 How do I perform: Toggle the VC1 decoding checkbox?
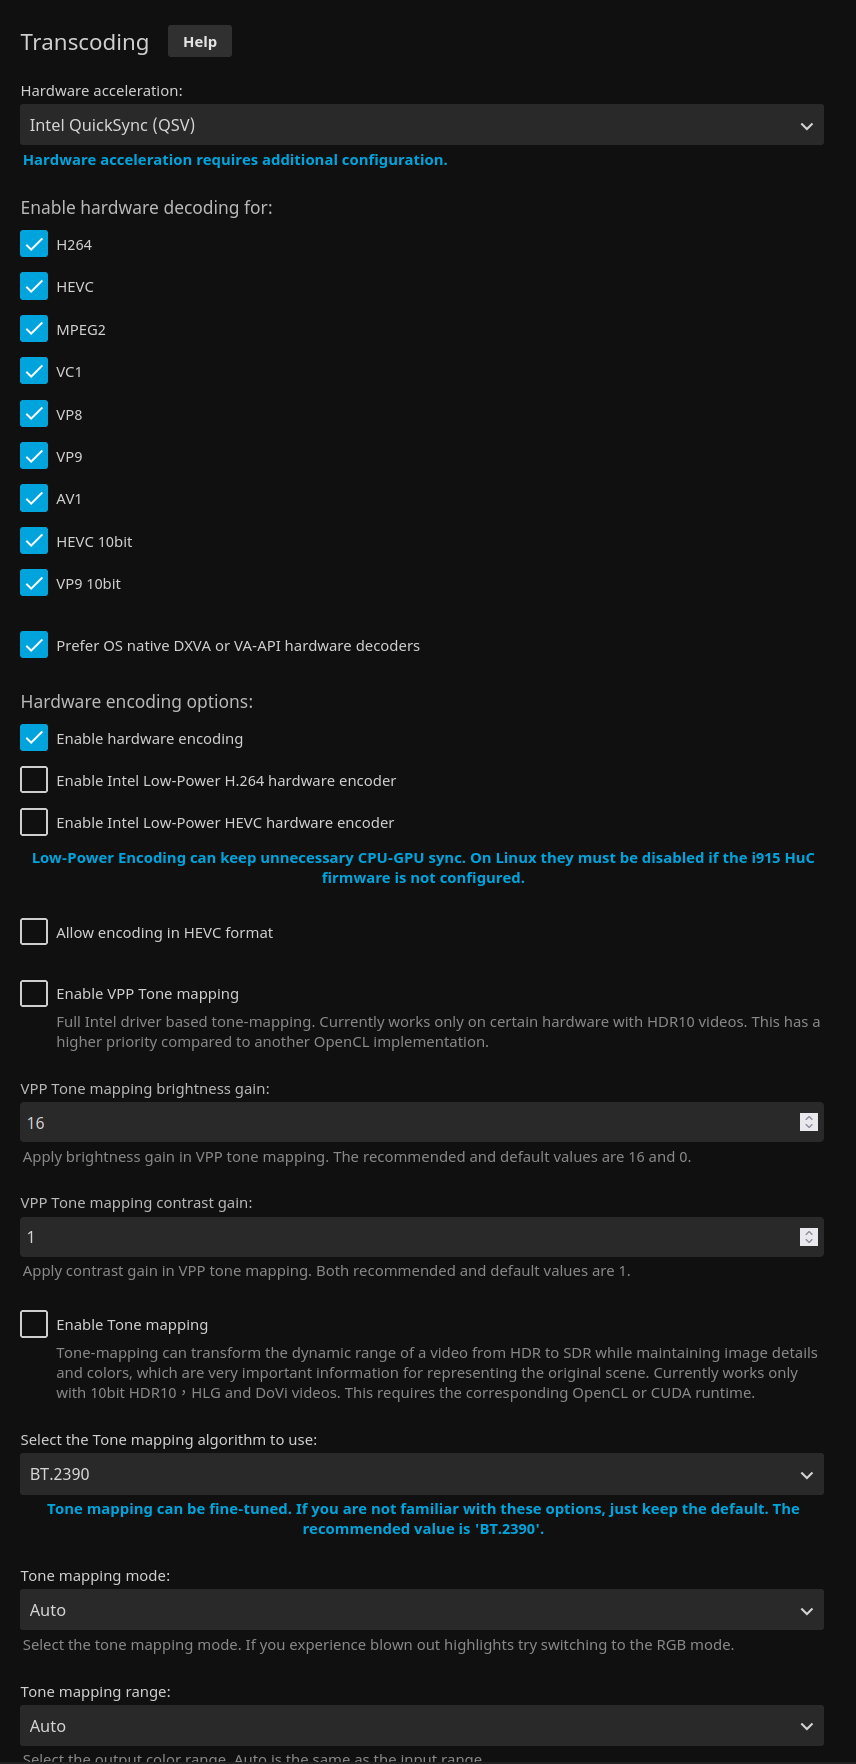pos(34,371)
